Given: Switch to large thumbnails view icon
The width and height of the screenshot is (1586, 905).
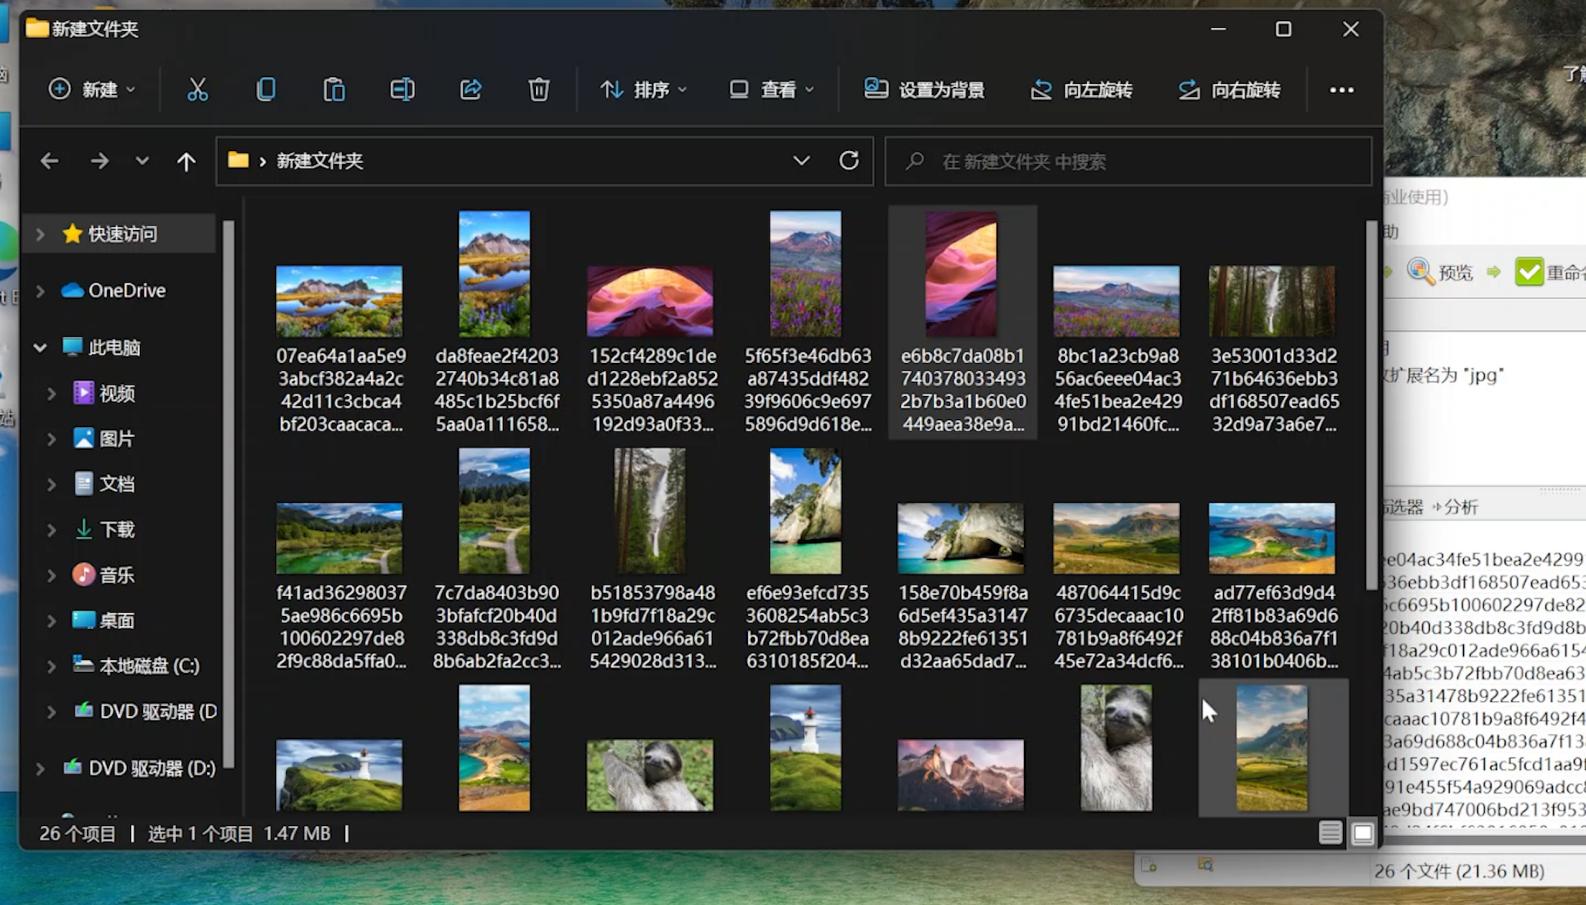Looking at the screenshot, I should 1363,833.
